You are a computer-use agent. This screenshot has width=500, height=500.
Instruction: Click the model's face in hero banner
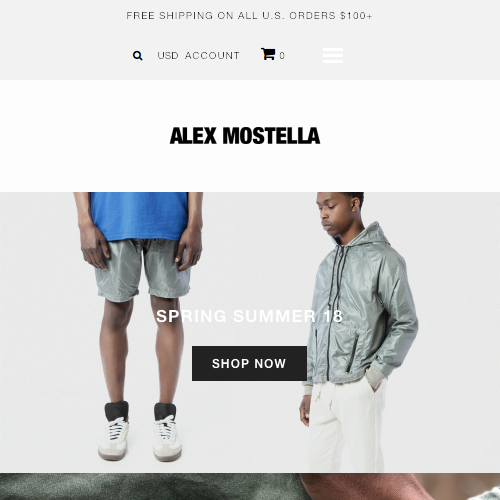click(x=334, y=217)
